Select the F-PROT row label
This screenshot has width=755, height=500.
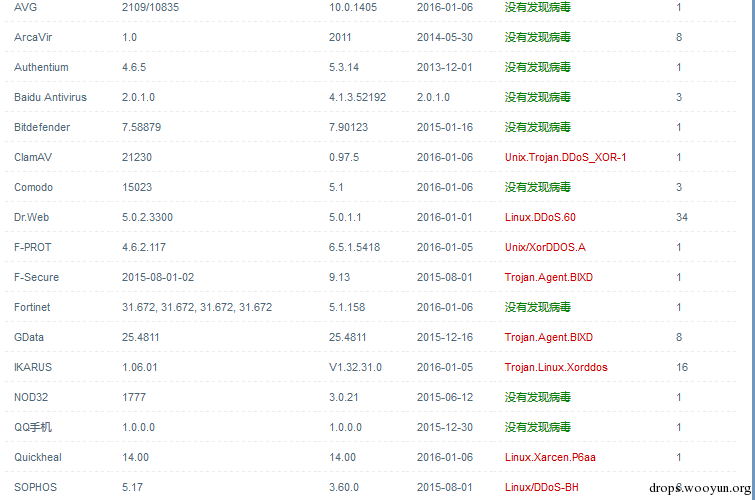click(32, 247)
